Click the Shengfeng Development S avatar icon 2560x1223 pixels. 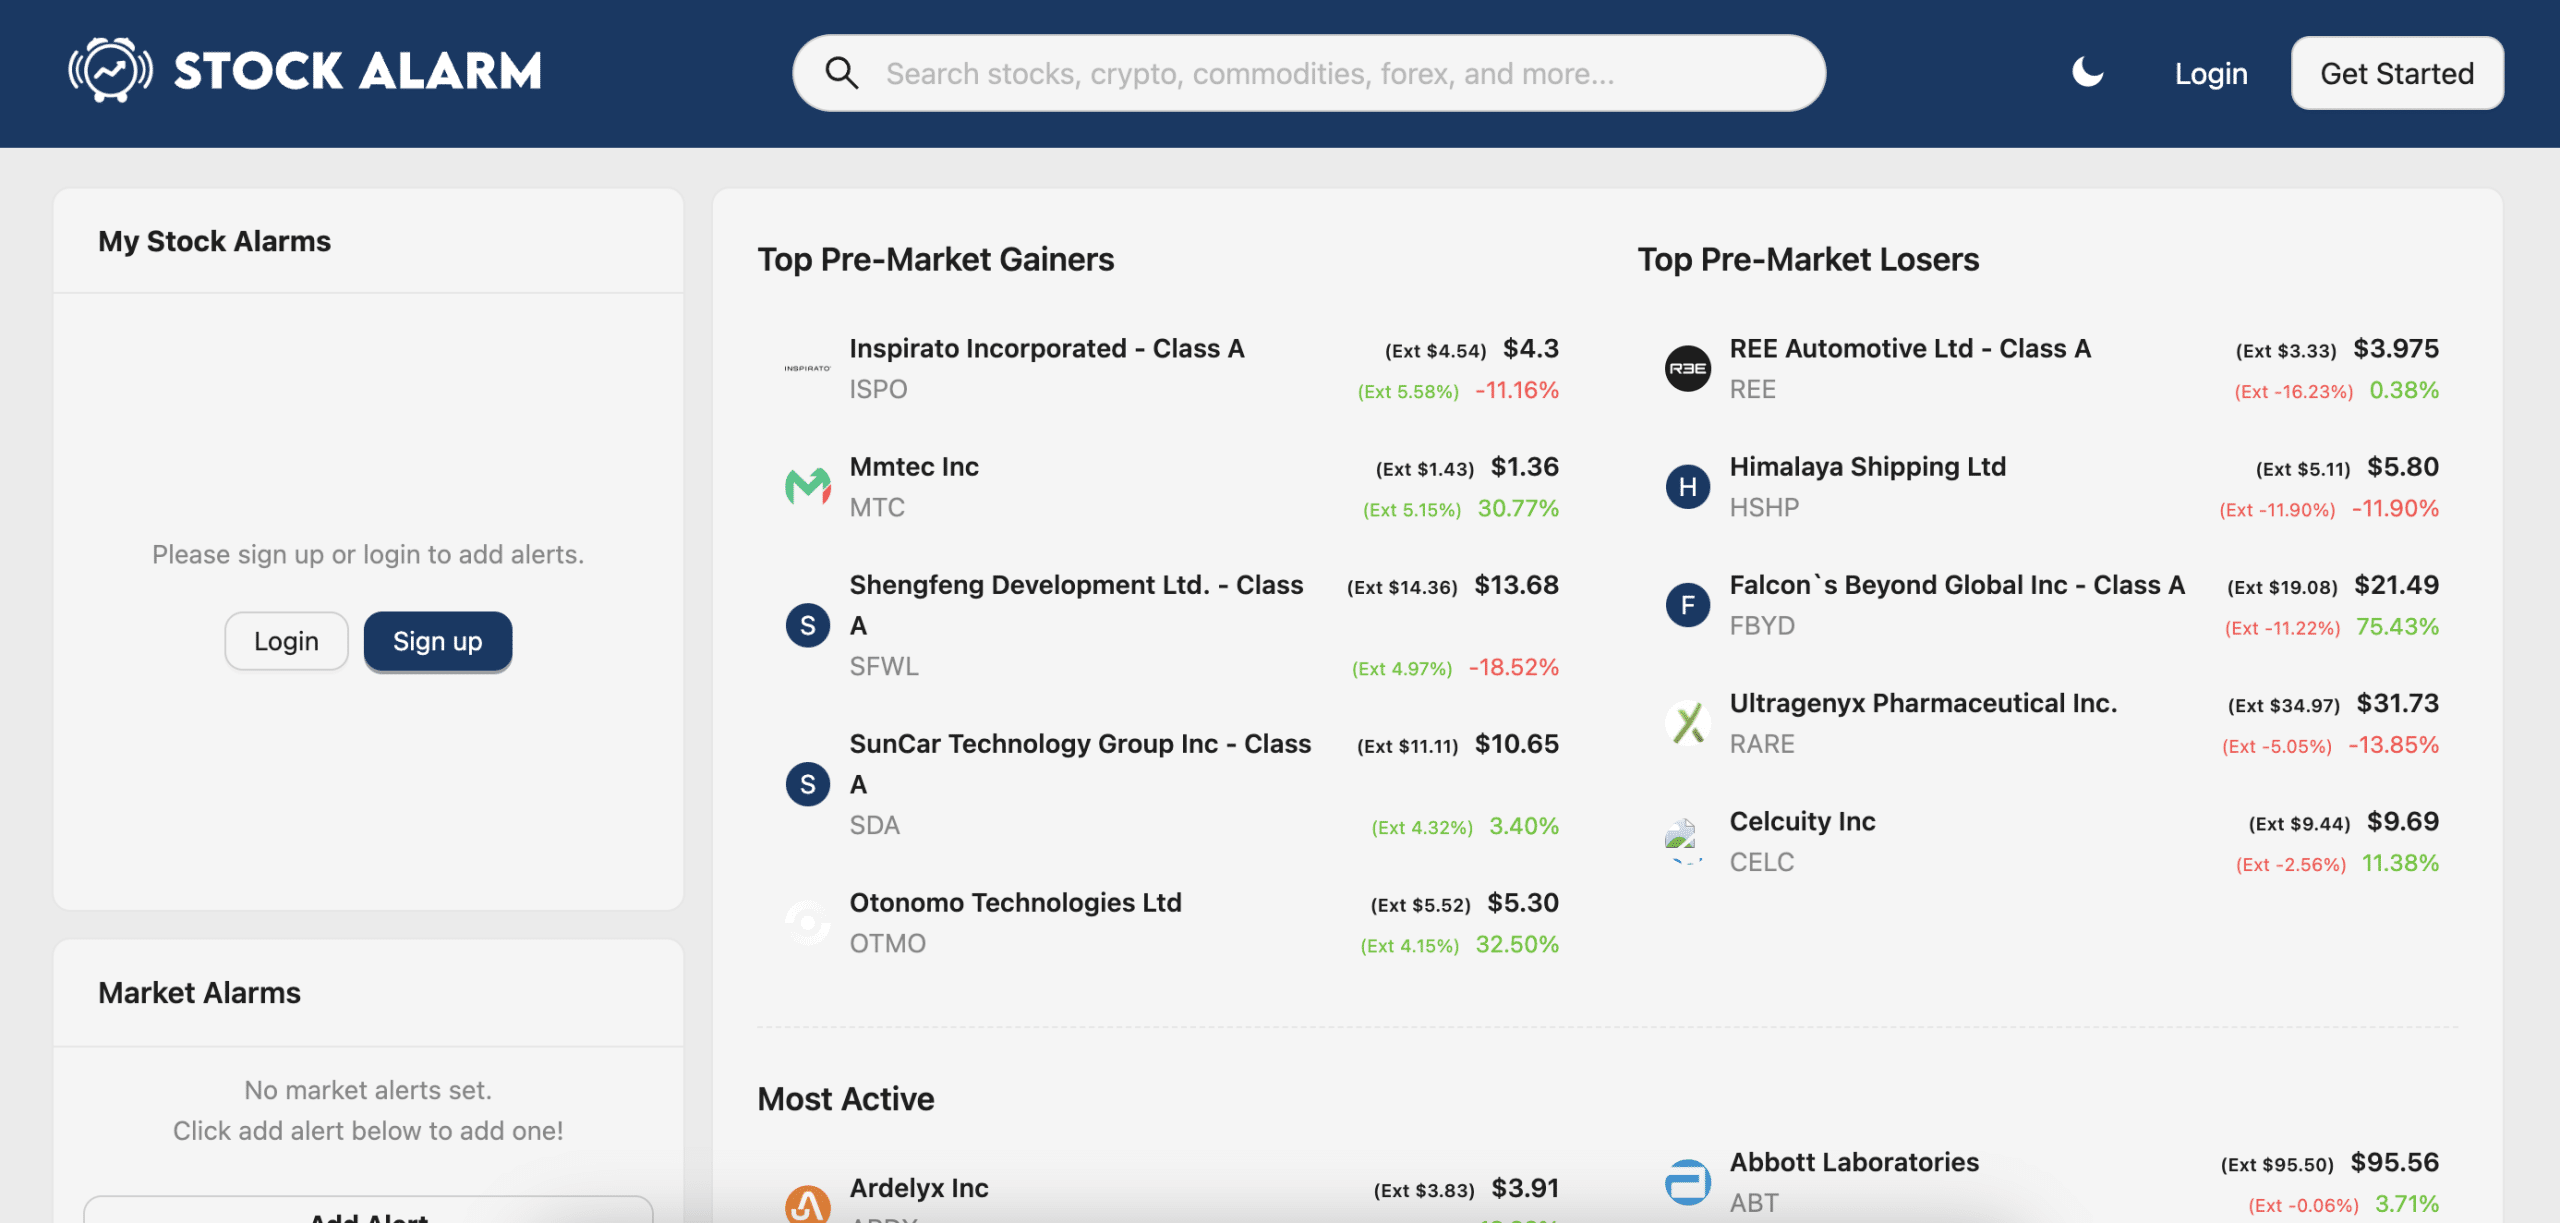(807, 626)
